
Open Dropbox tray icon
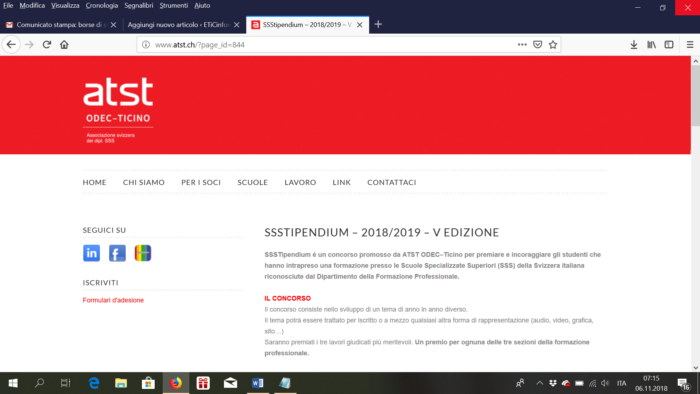click(x=553, y=383)
